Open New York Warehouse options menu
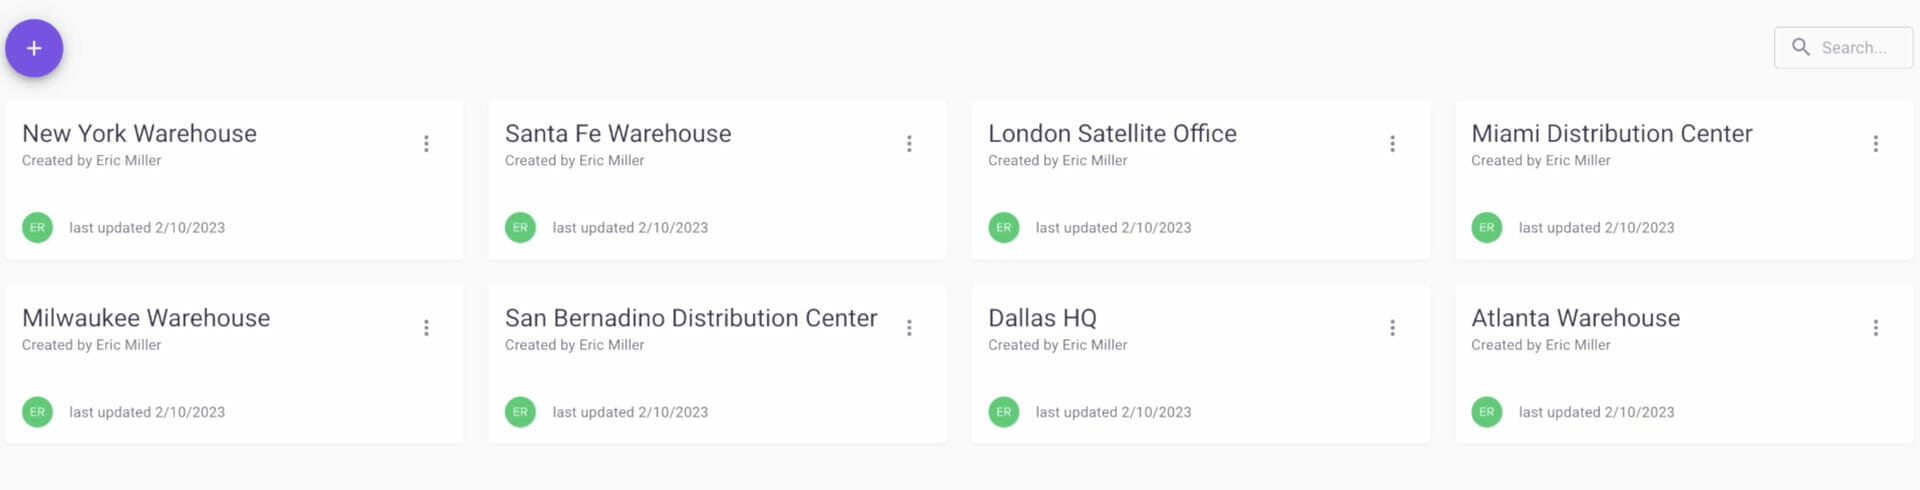Screen dimensions: 1920x490 pyautogui.click(x=426, y=144)
